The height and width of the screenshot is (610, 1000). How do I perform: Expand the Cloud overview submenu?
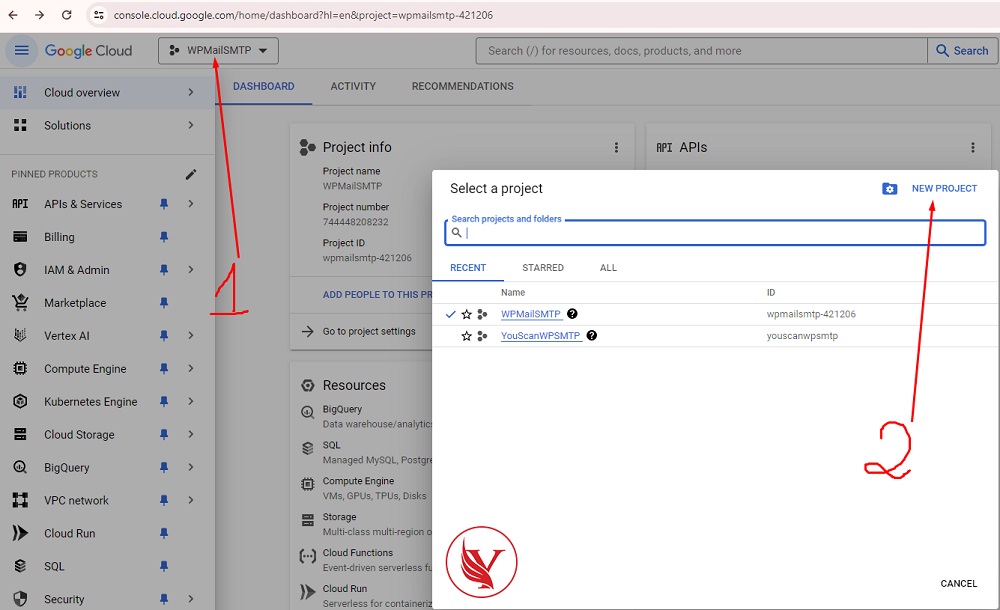[x=191, y=93]
